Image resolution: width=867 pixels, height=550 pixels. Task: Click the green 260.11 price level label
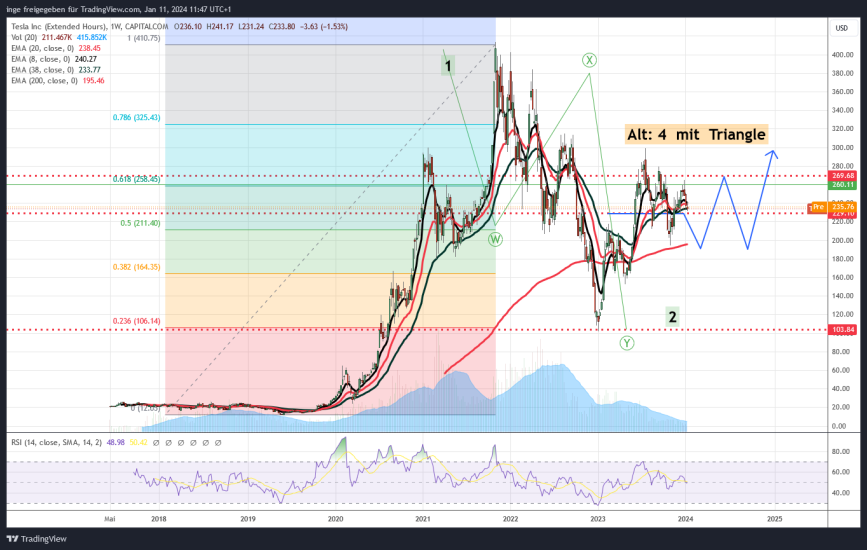(843, 185)
